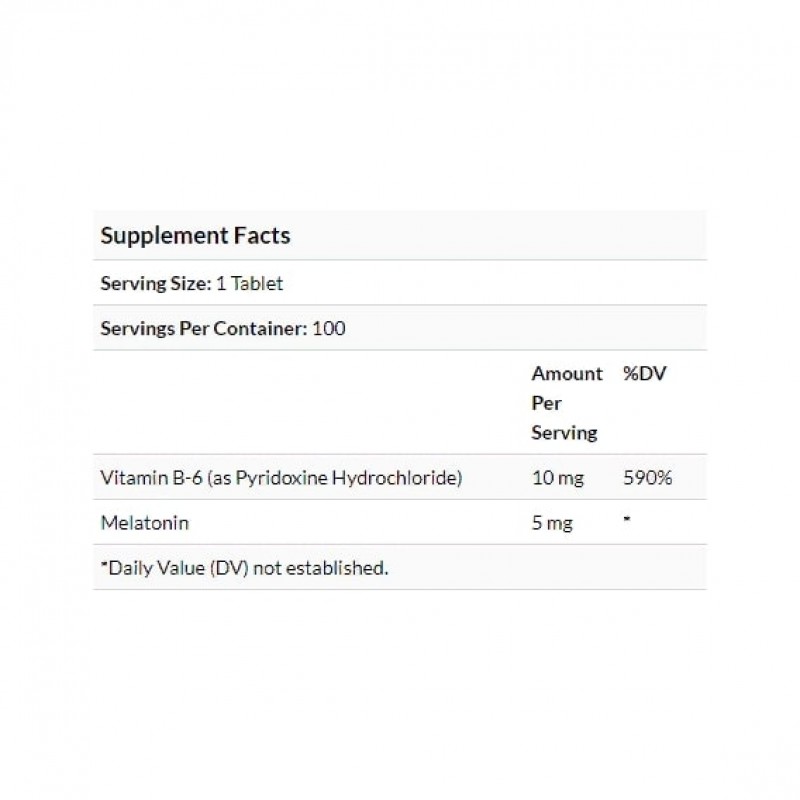The image size is (800, 800).
Task: Click the "Amount Per Serving" column header
Action: pyautogui.click(x=566, y=403)
